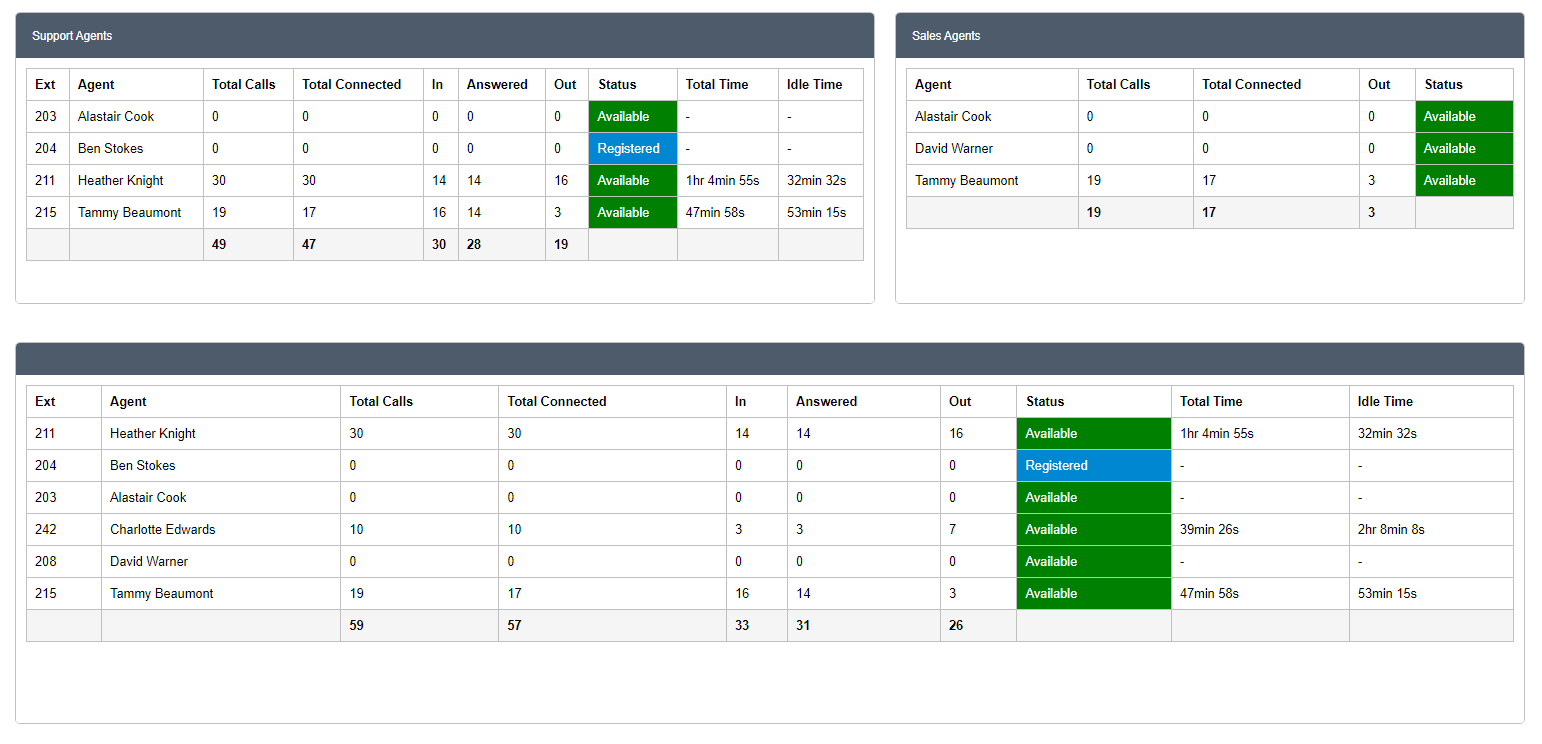Select Total Connected header in Support Agents table
This screenshot has width=1542, height=744.
point(352,85)
